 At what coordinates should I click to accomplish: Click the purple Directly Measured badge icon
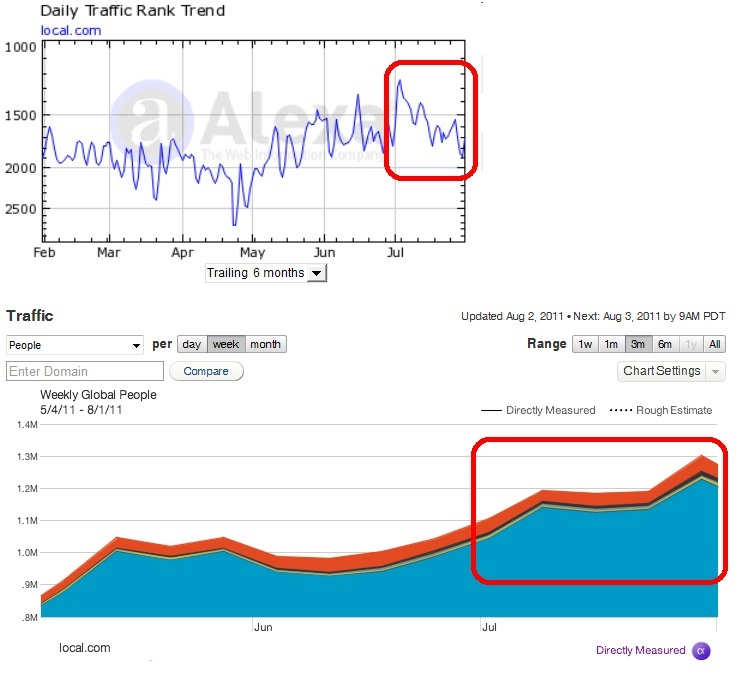click(701, 651)
